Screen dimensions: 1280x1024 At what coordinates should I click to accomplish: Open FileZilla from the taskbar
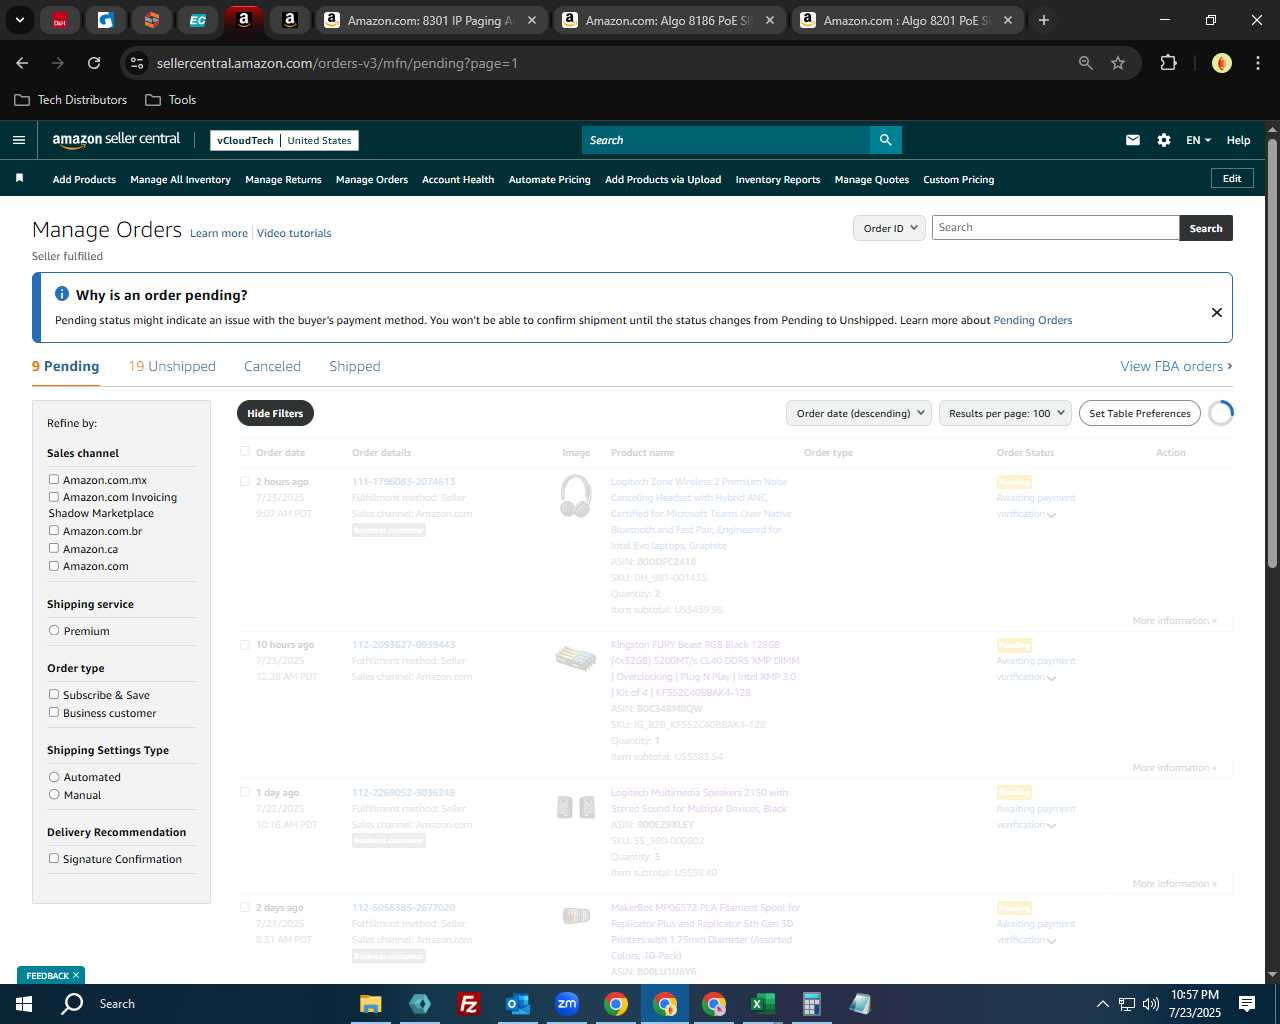pyautogui.click(x=468, y=1004)
